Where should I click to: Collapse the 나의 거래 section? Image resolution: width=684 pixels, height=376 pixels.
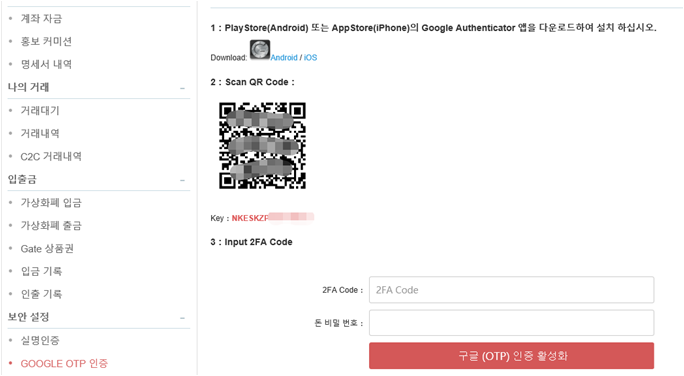point(182,88)
